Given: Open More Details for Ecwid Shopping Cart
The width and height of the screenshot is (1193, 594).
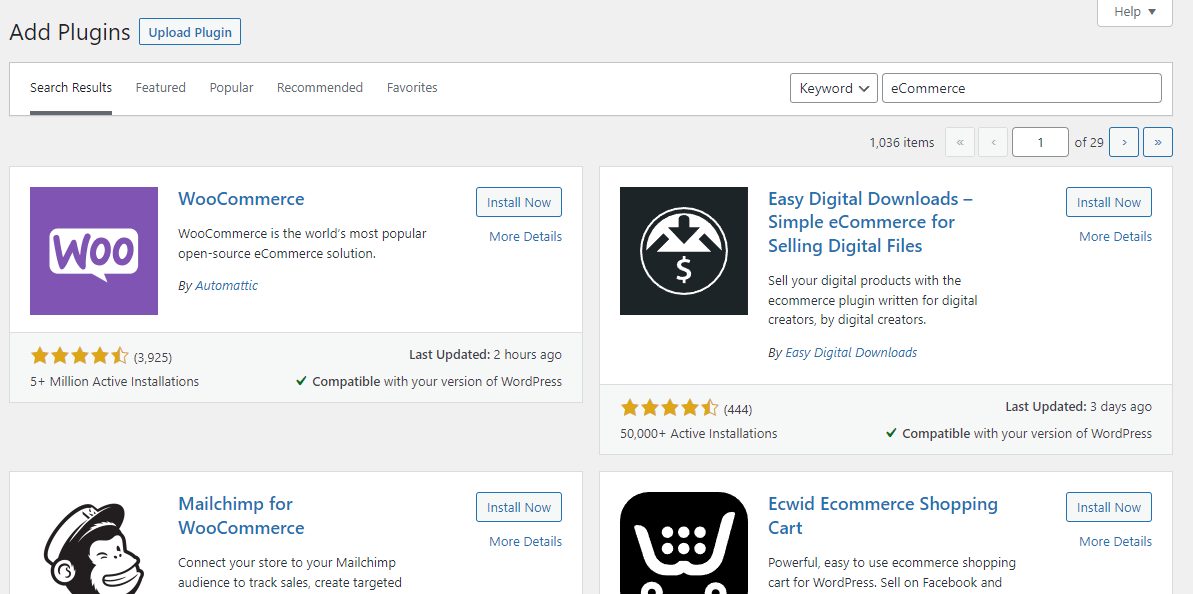Looking at the screenshot, I should click(x=1115, y=542).
